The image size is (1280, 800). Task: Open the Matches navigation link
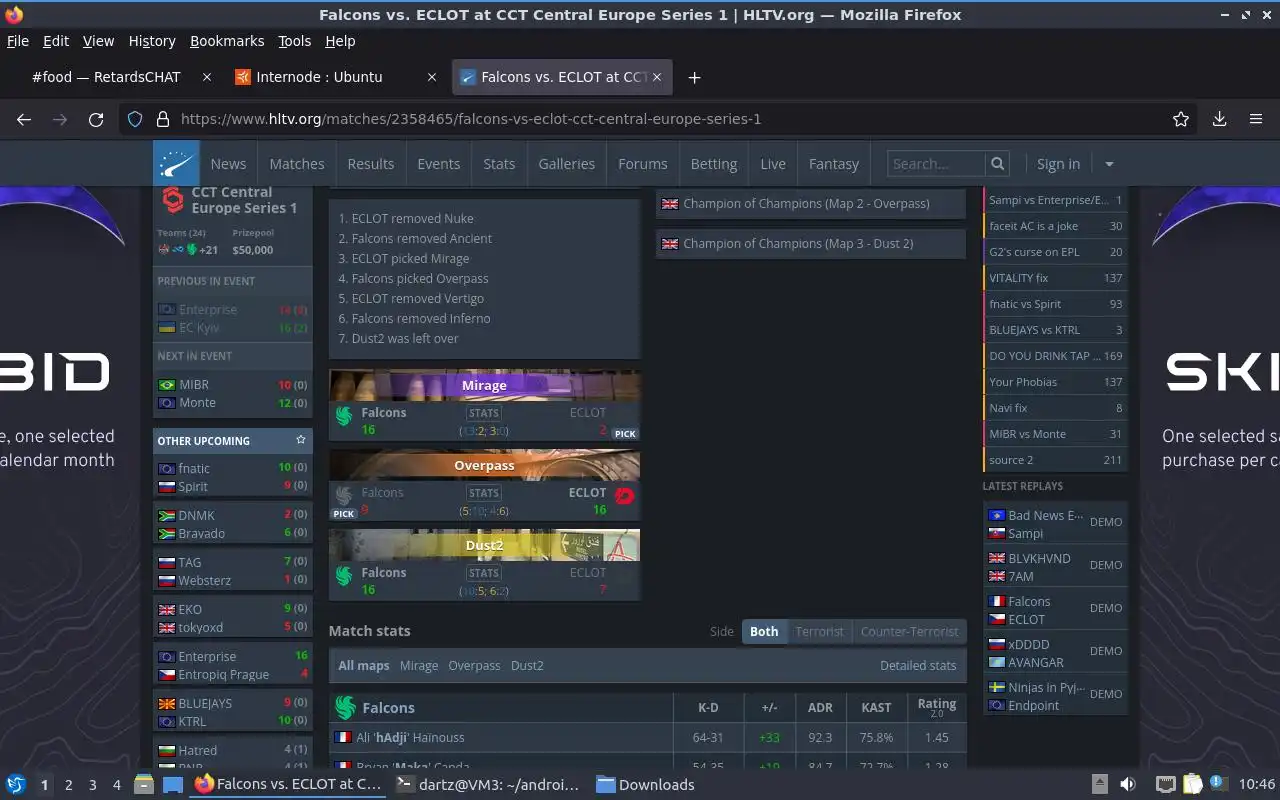297,164
